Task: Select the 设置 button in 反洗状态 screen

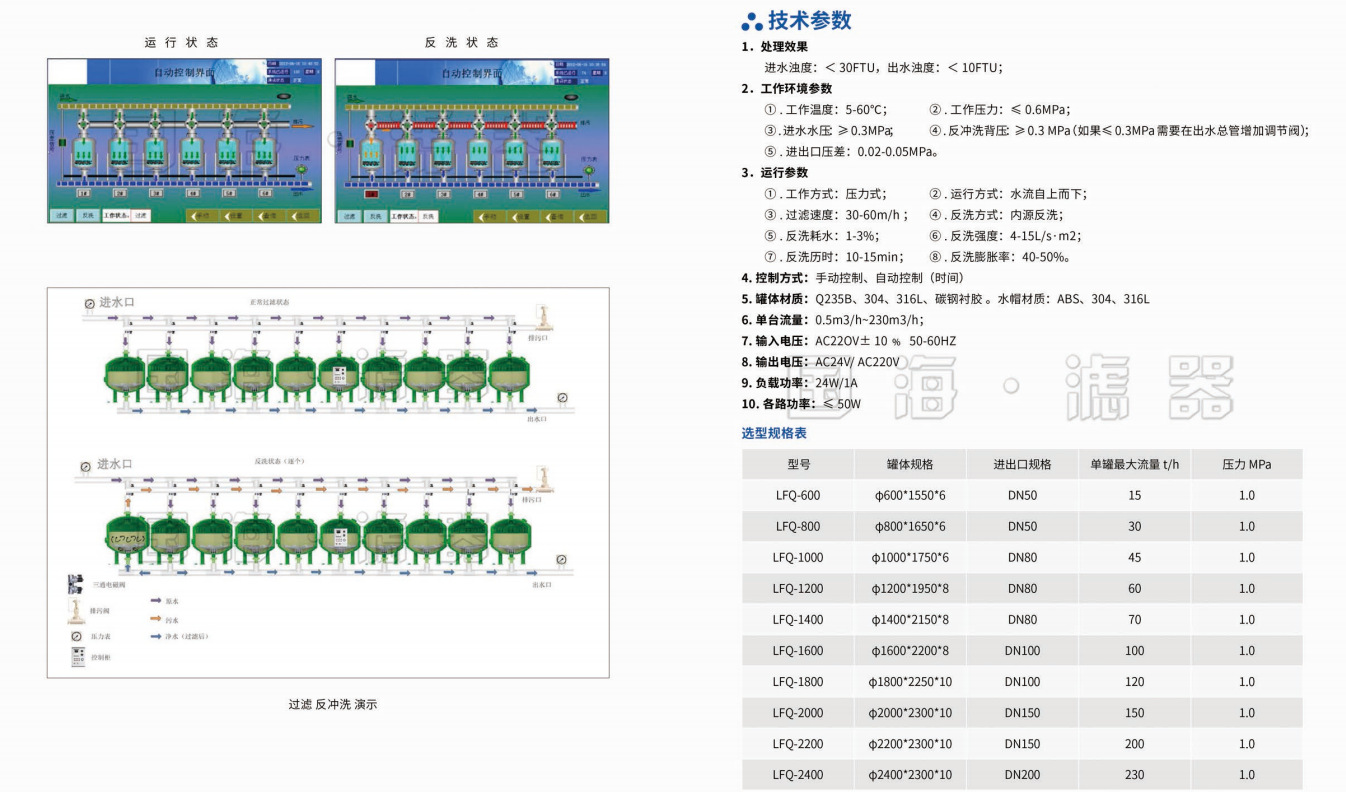Action: point(522,215)
